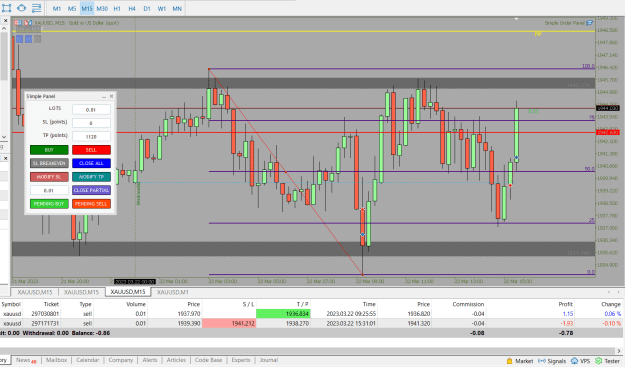Screen dimensions: 625x367
Task: Close the lower left side panel
Action: 5,158
